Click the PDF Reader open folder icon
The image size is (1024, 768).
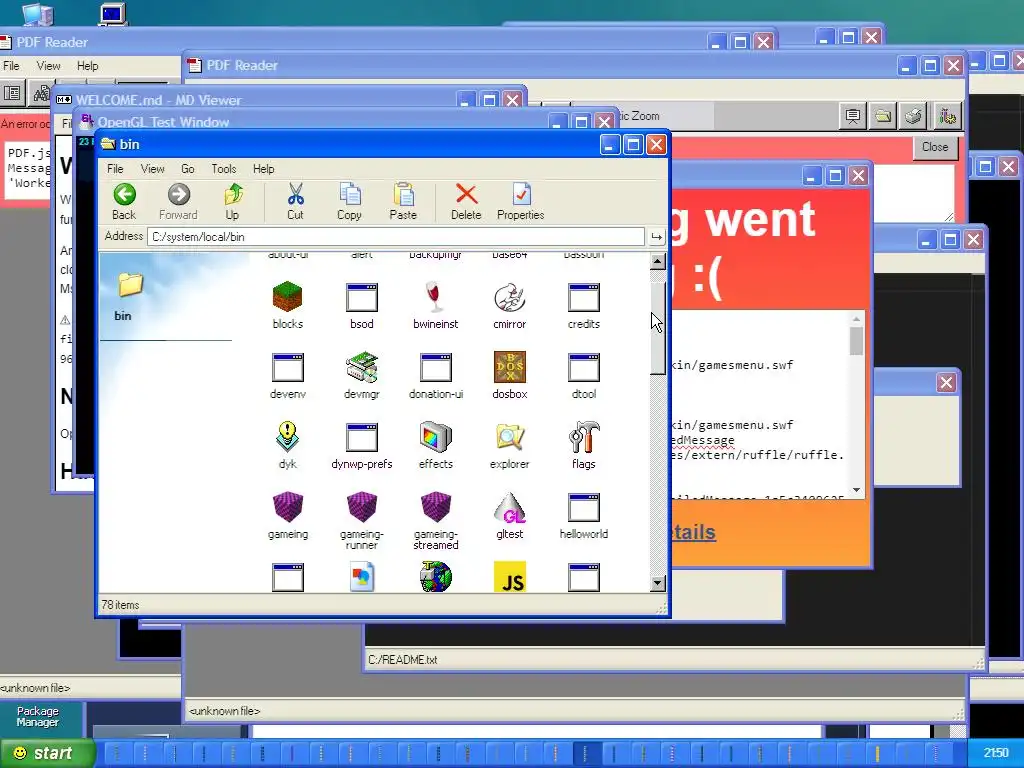883,116
